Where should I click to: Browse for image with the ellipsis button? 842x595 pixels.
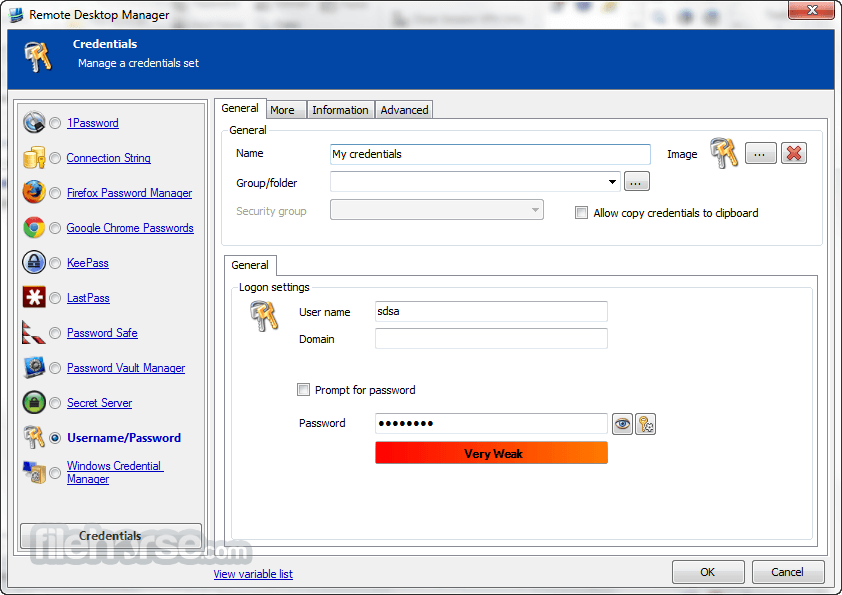760,154
